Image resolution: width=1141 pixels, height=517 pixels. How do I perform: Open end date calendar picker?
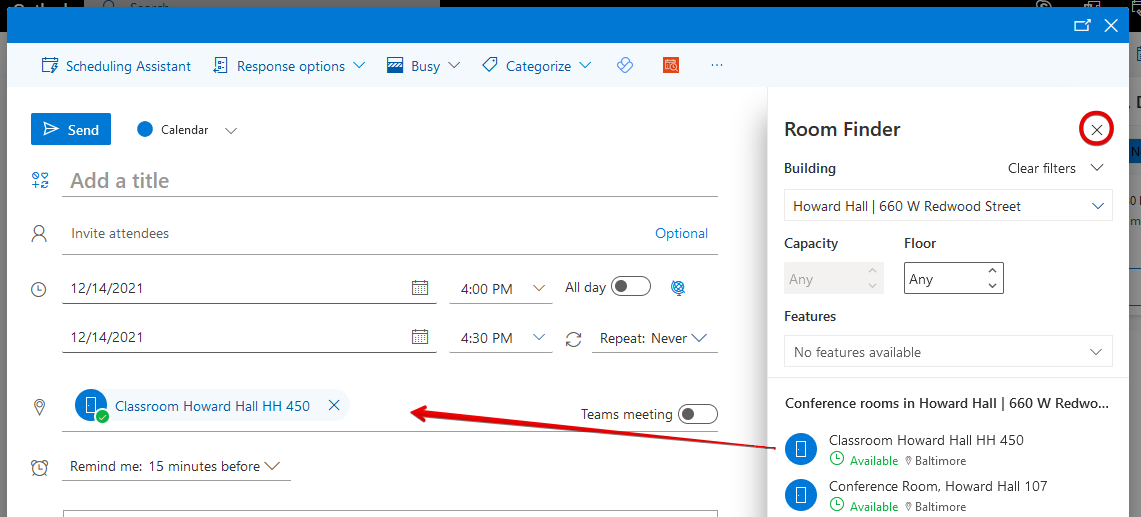pyautogui.click(x=420, y=337)
